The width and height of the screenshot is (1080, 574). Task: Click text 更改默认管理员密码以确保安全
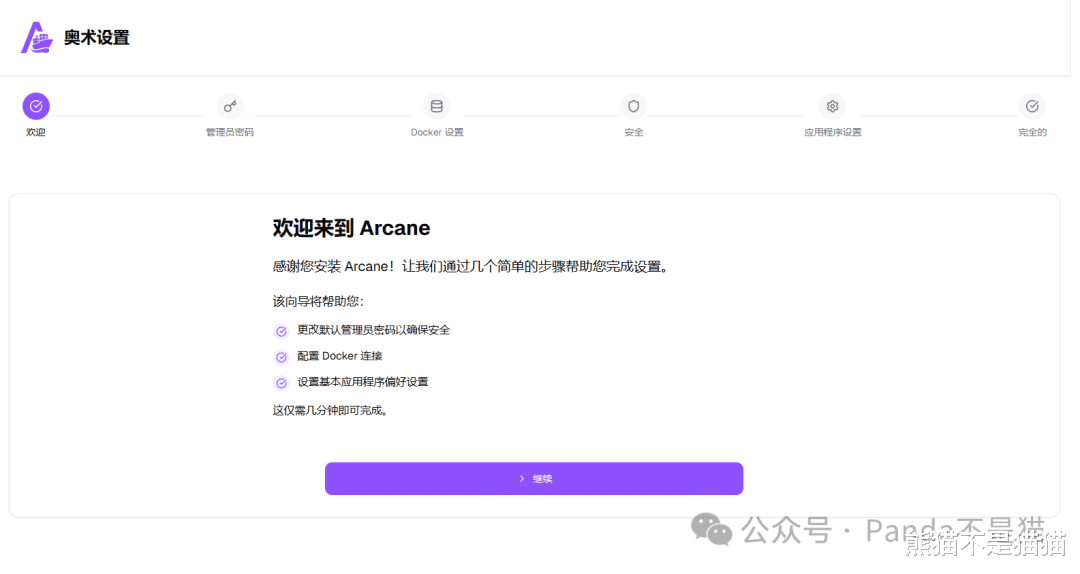[x=373, y=330]
